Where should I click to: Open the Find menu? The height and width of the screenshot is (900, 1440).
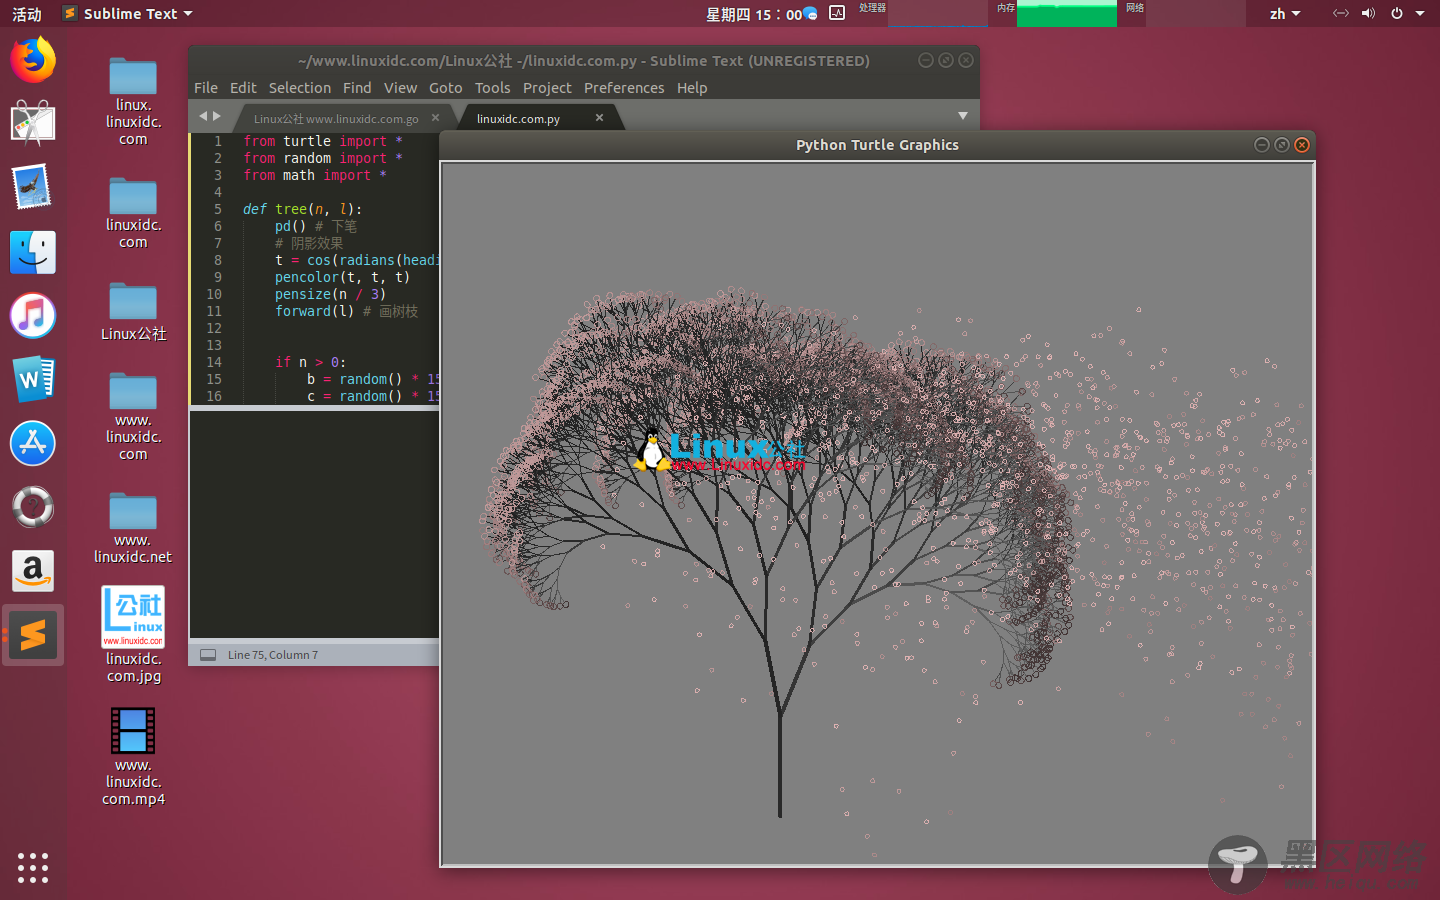(x=357, y=88)
